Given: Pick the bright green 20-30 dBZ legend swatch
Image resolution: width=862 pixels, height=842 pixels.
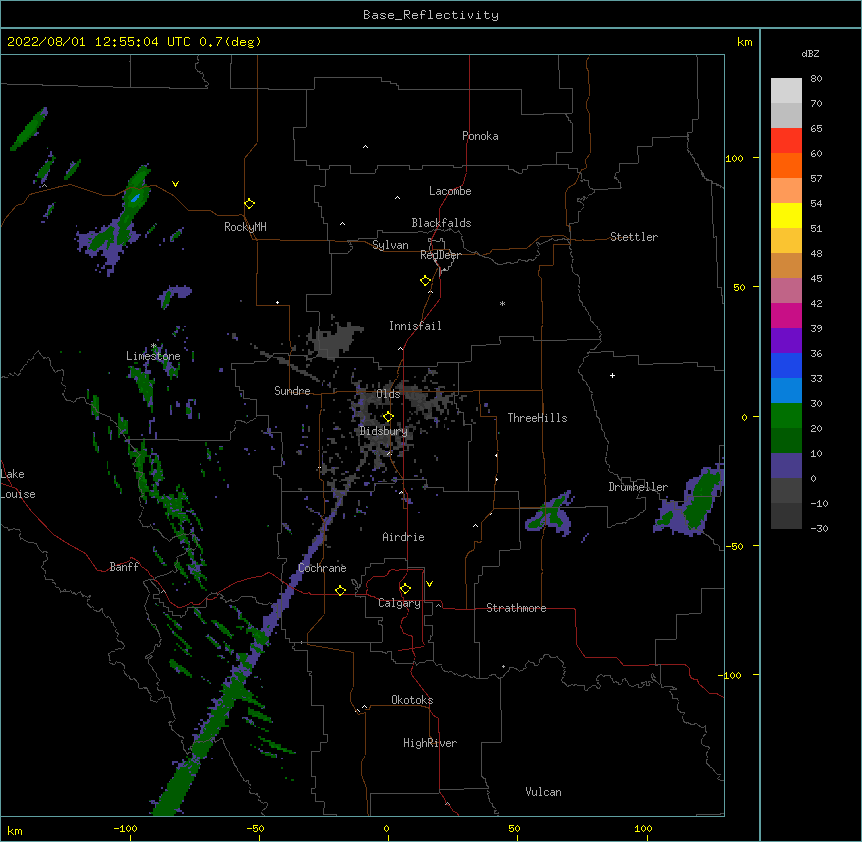Looking at the screenshot, I should pyautogui.click(x=786, y=416).
